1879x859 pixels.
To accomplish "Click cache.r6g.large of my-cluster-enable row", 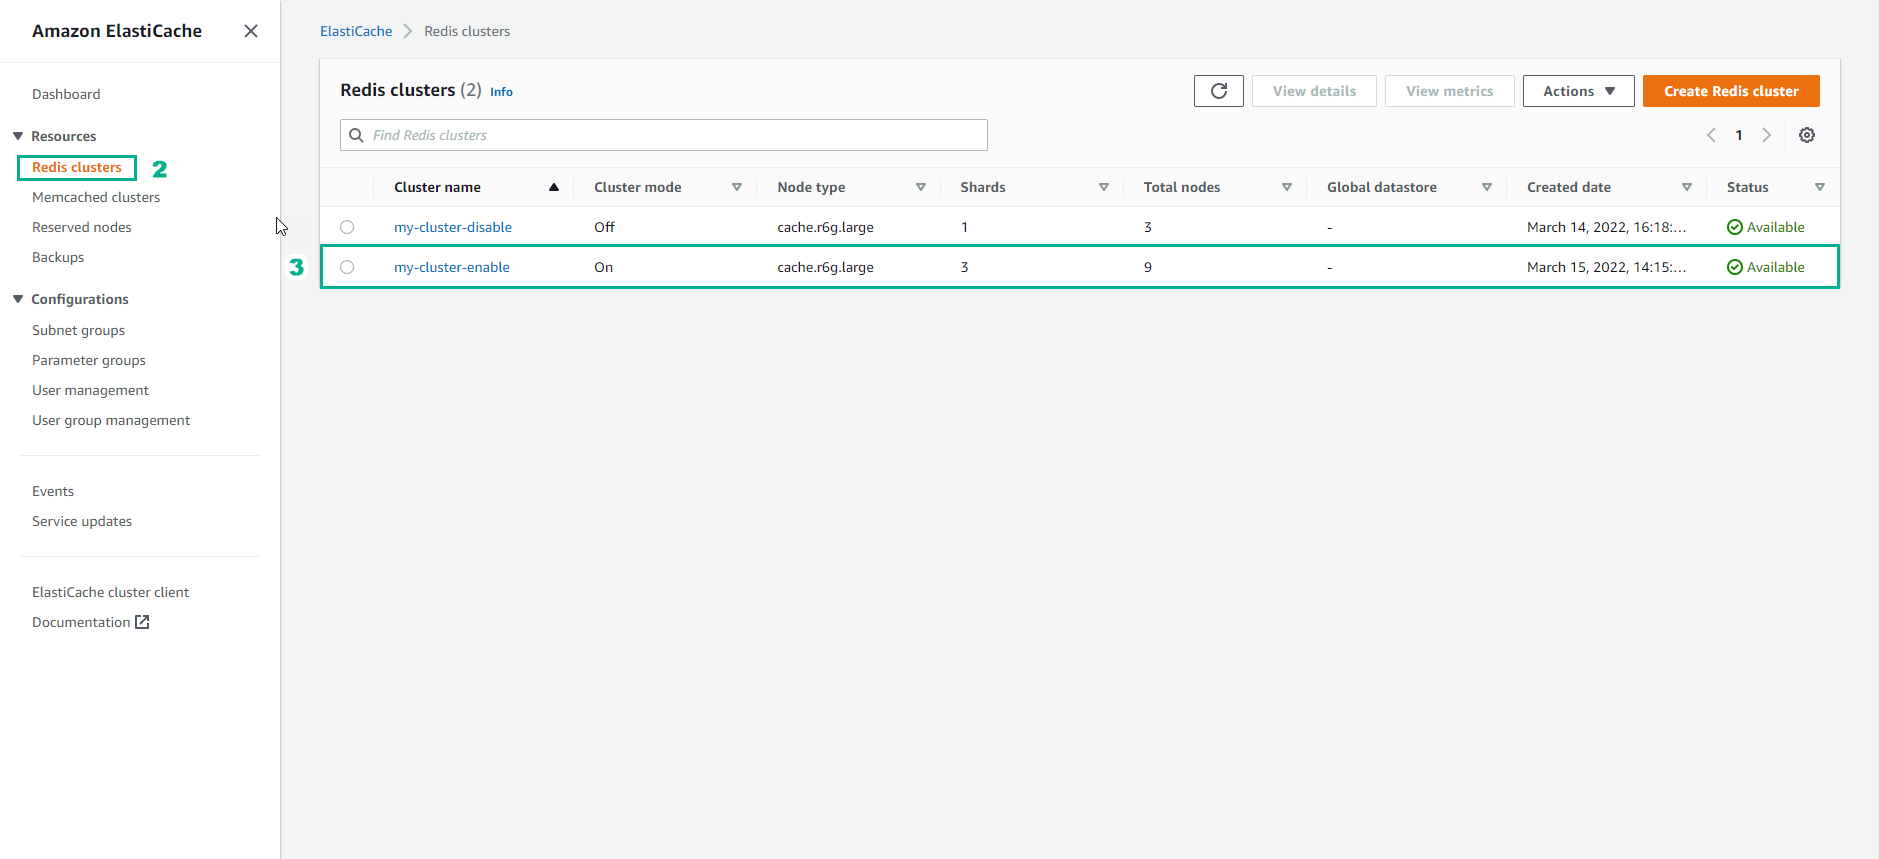I will coord(825,267).
